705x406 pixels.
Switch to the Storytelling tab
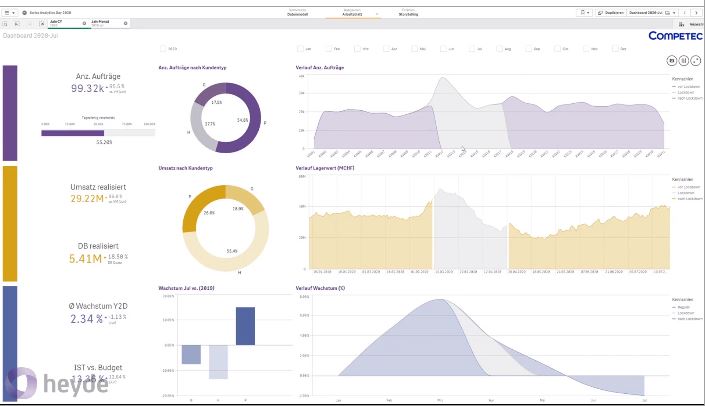point(408,13)
